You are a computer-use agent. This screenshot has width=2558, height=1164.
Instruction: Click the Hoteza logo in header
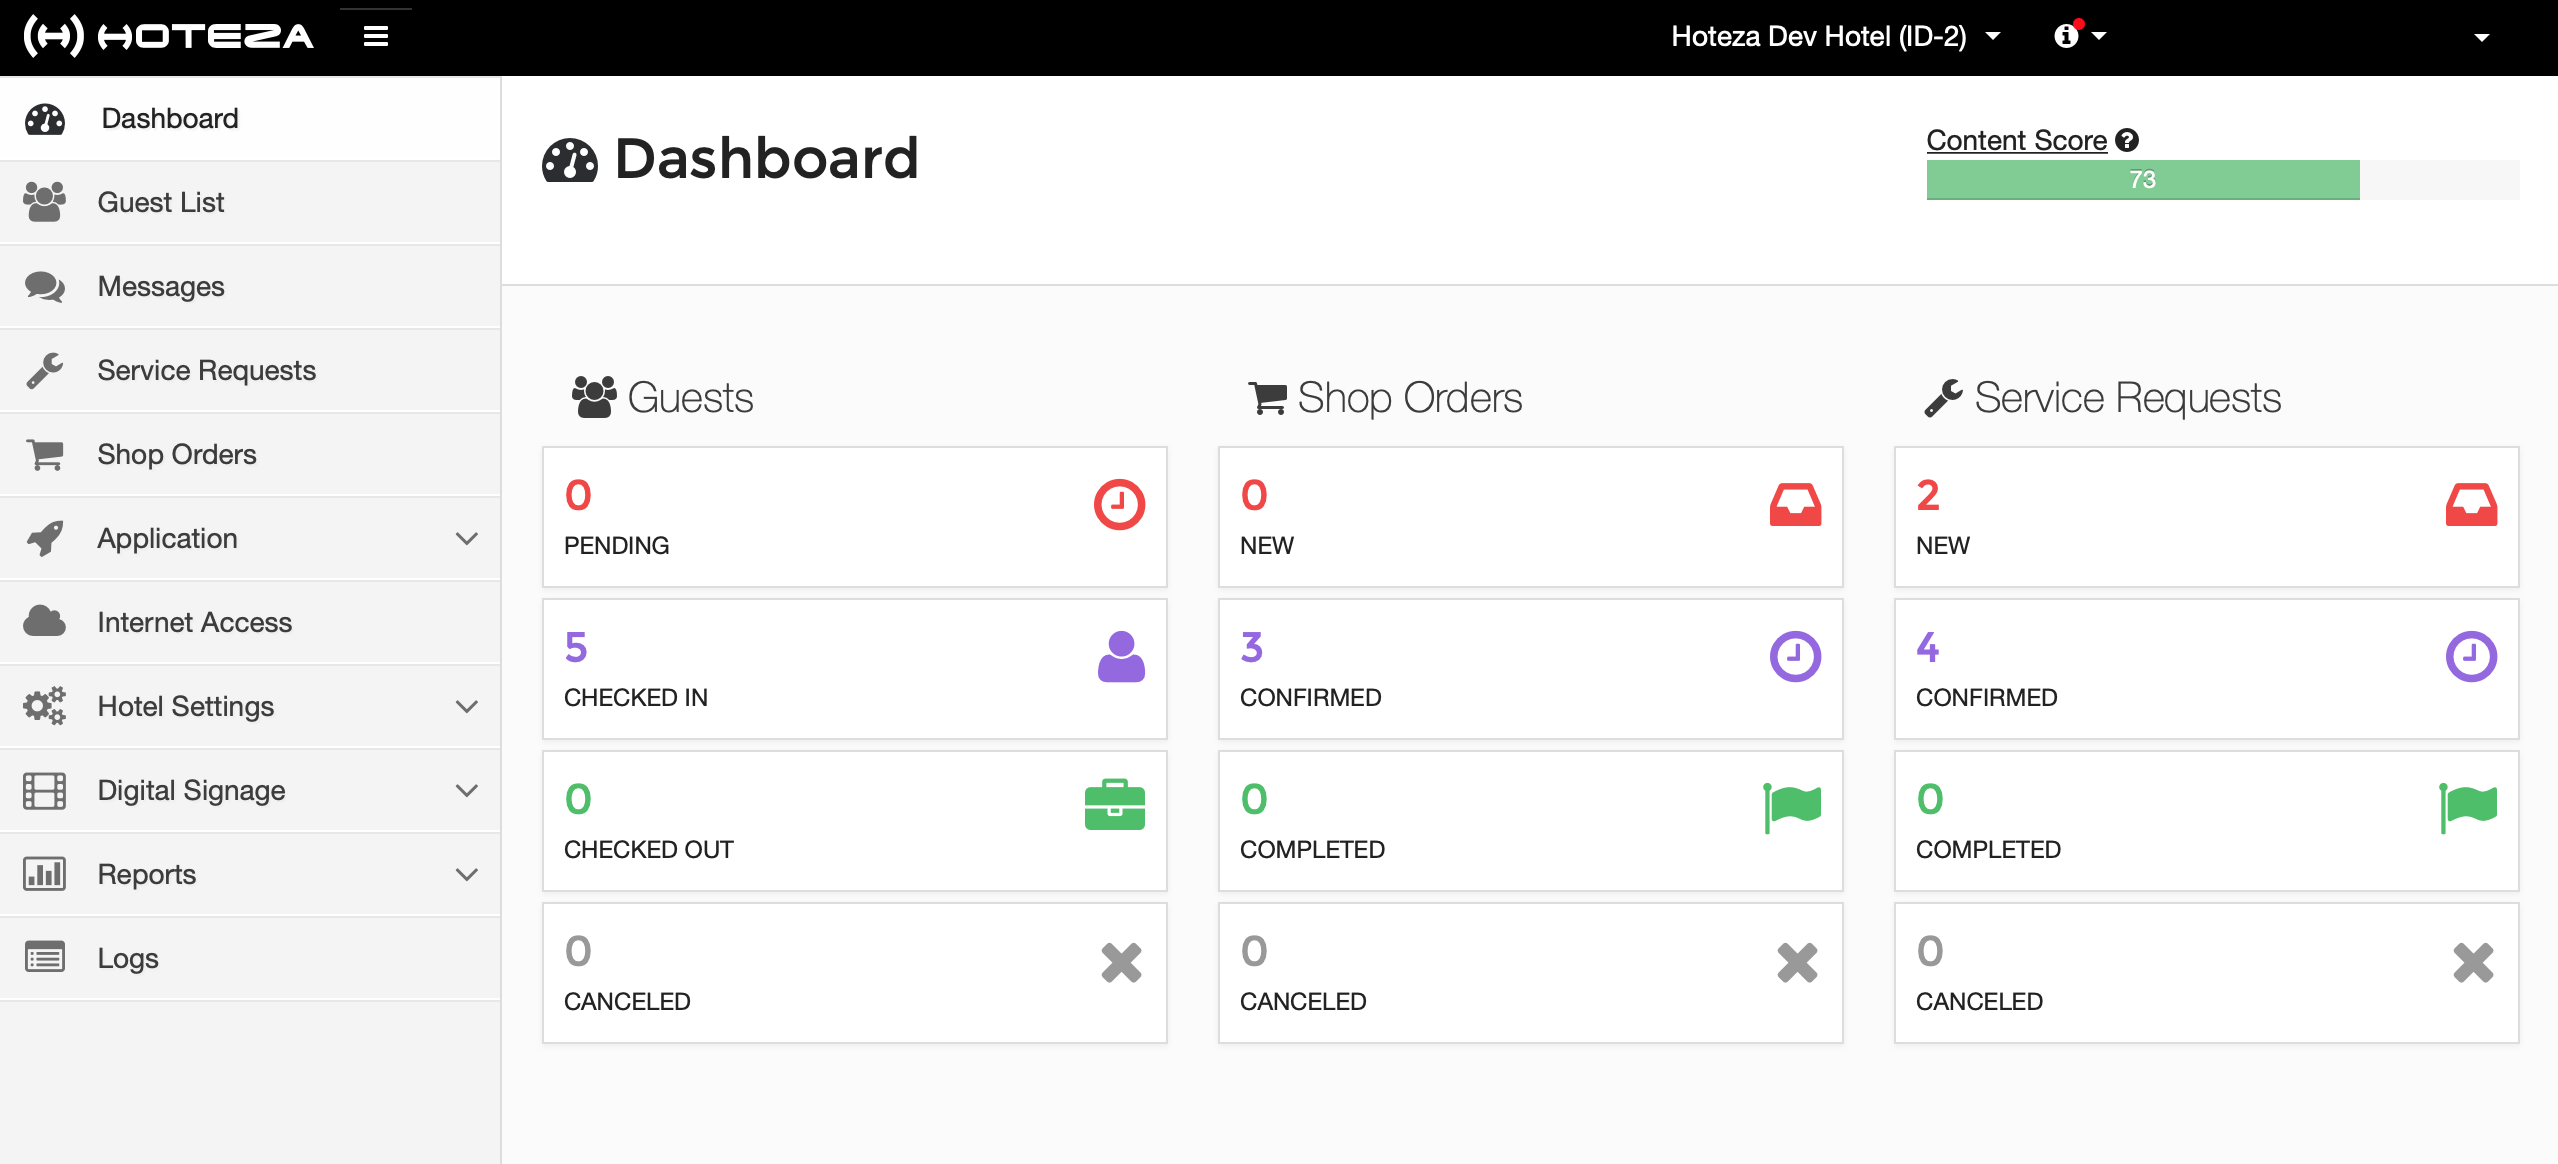point(168,37)
